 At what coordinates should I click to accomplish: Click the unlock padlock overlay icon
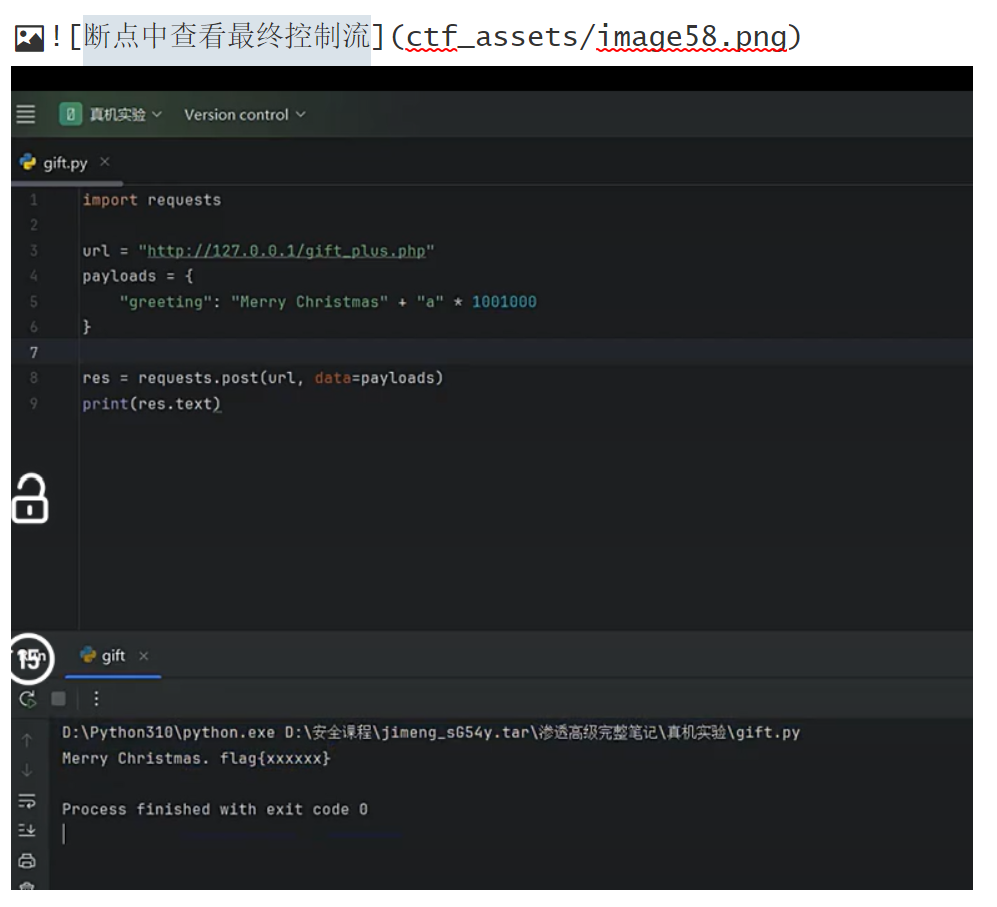[30, 499]
